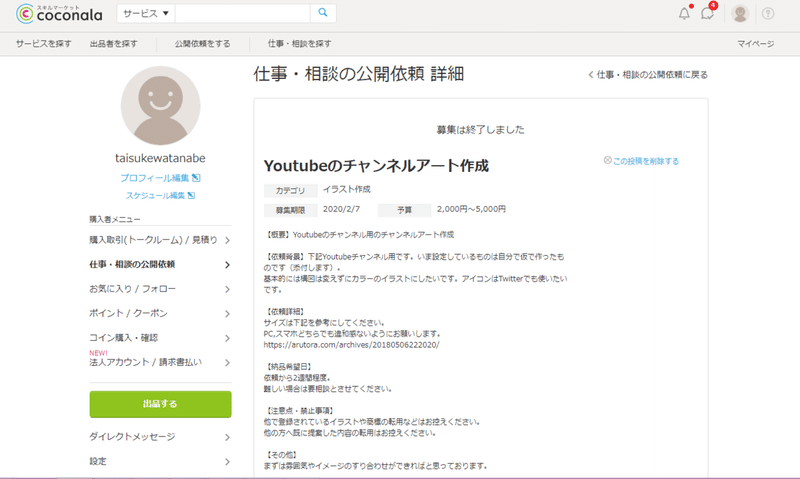Screen dimensions: 800x479
Task: Open プロフィール編集 link
Action: point(155,178)
